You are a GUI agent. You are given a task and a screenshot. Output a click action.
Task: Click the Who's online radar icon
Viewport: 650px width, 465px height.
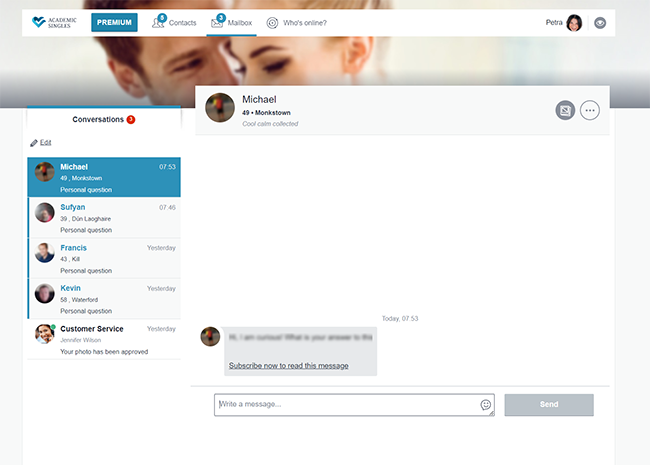[272, 23]
